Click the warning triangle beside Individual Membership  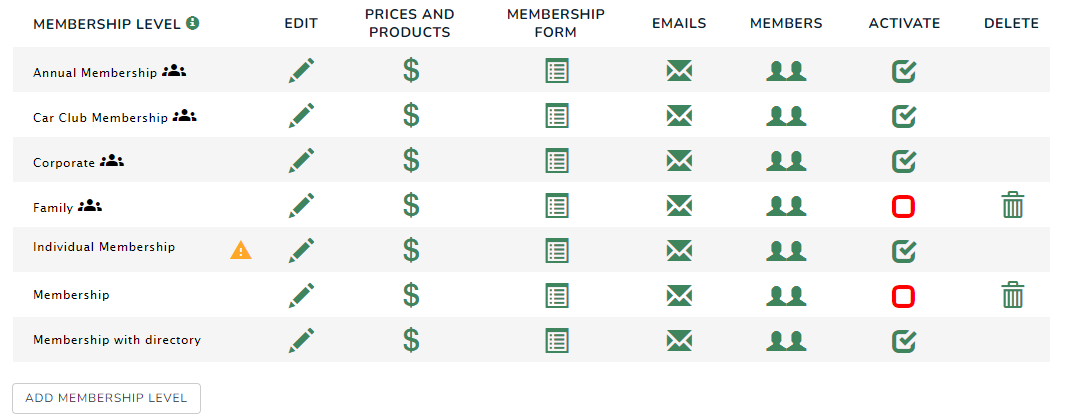(240, 250)
